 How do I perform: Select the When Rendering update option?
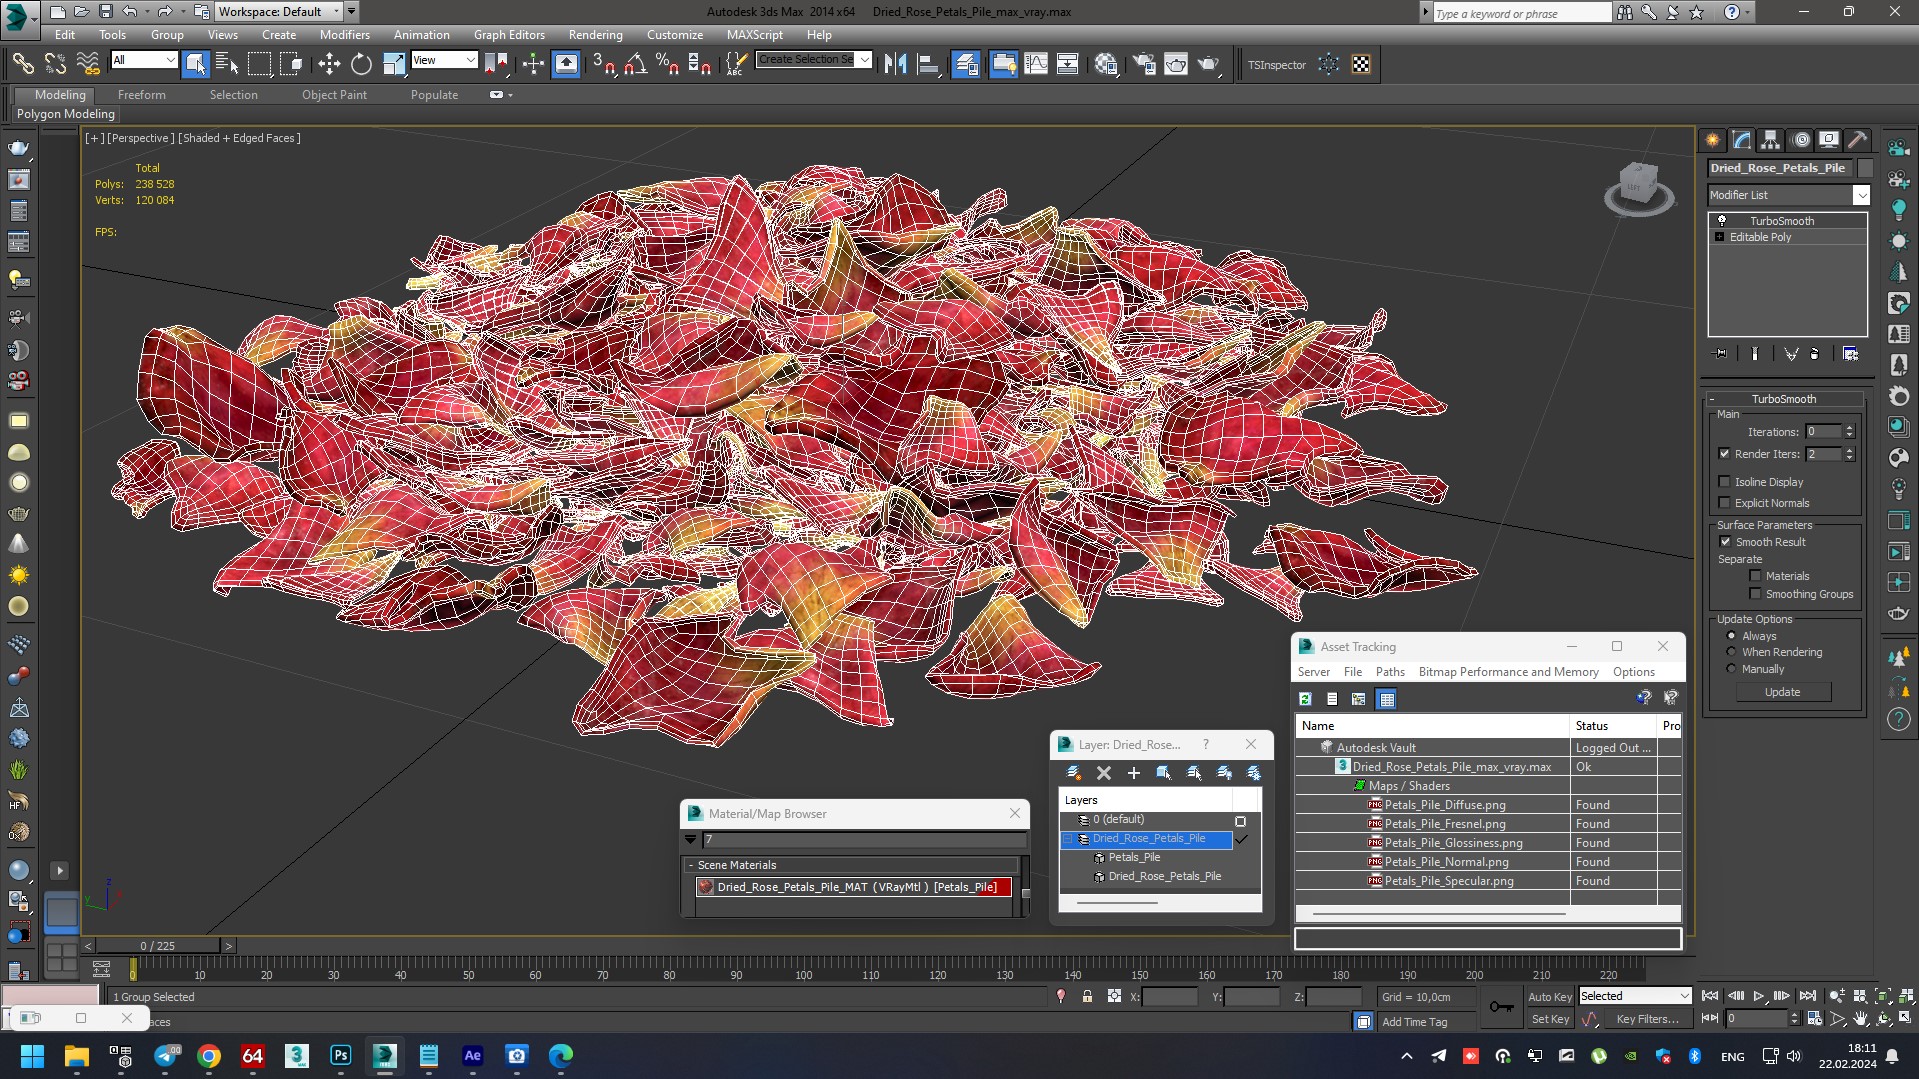pyautogui.click(x=1731, y=652)
